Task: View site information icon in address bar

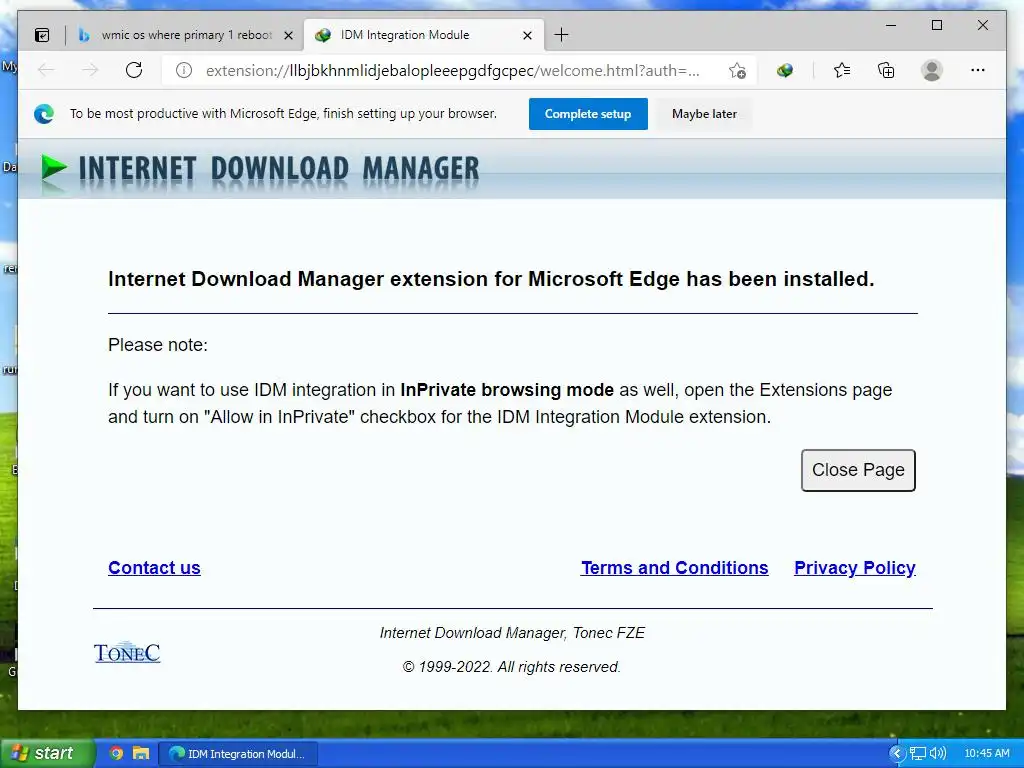Action: coord(184,71)
